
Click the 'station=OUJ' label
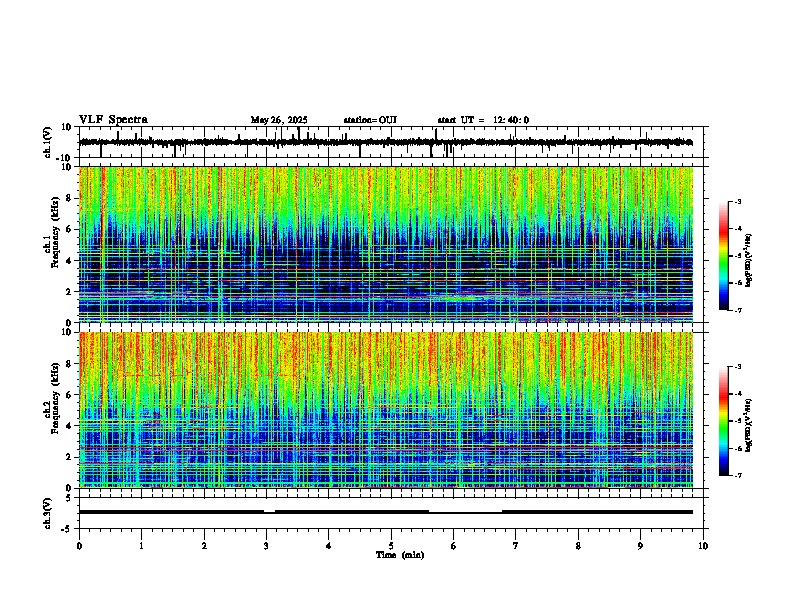coord(370,120)
